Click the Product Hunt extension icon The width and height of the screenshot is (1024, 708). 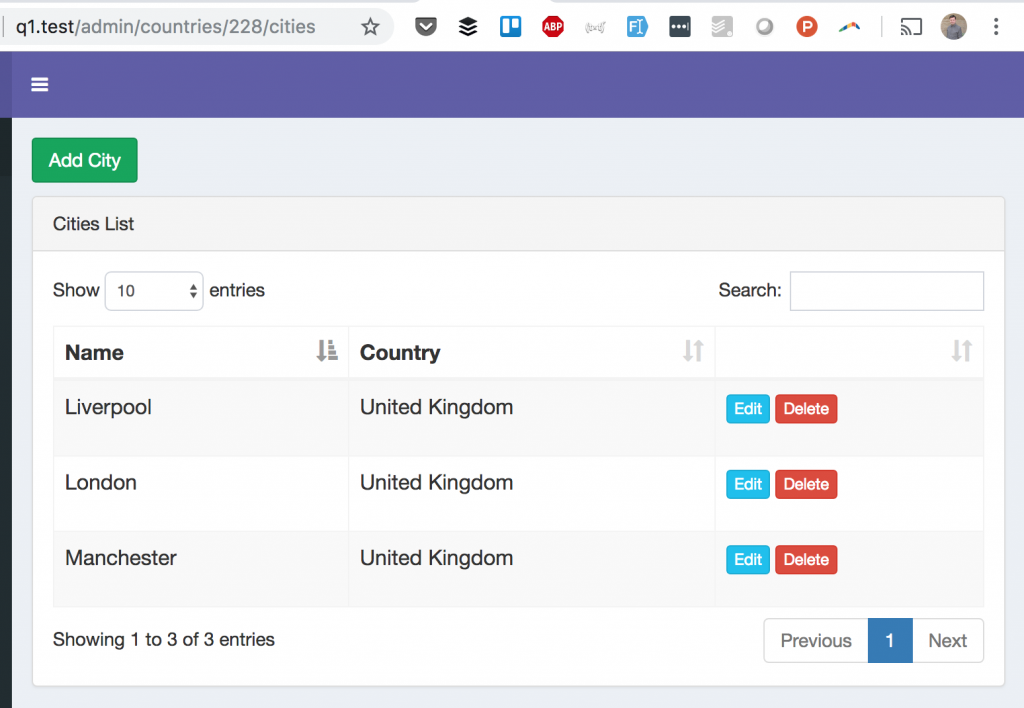[806, 26]
